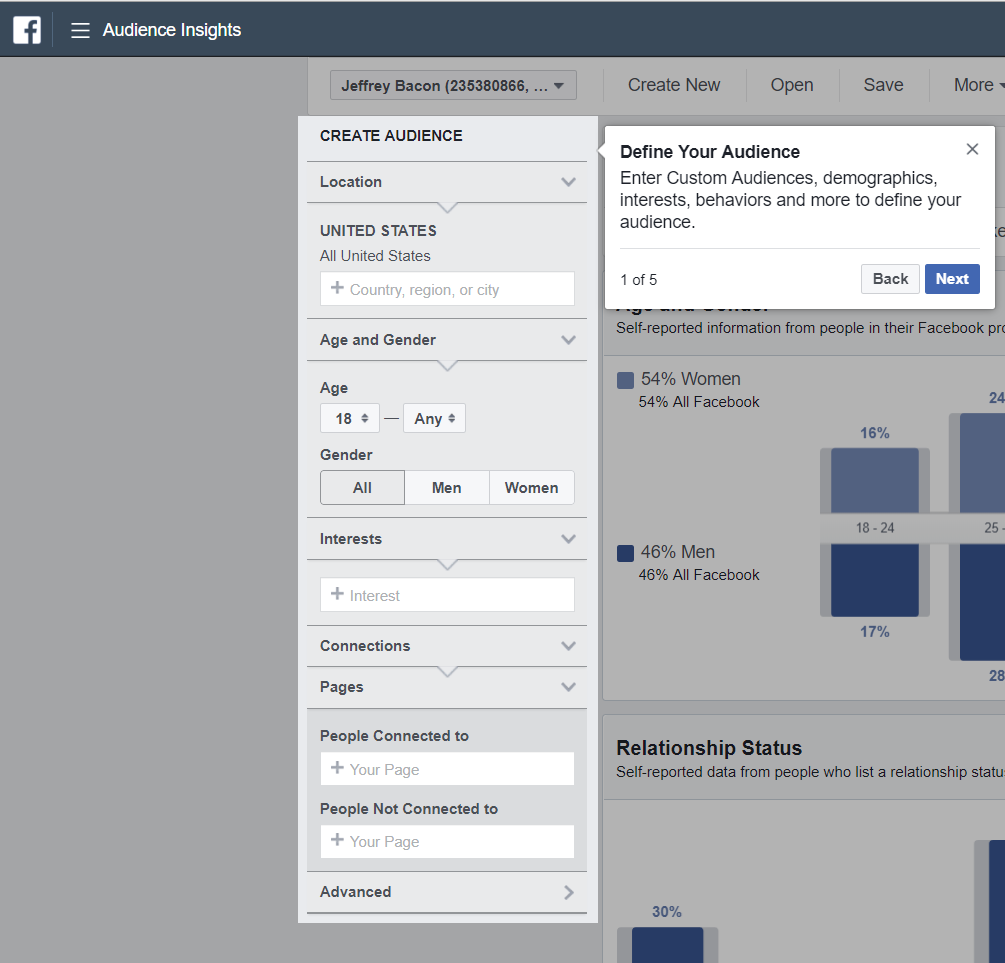
Task: Open the maximum age Any selector
Action: [434, 419]
